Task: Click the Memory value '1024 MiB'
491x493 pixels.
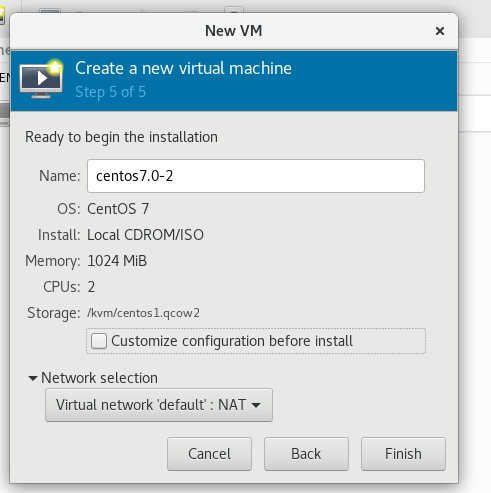Action: tap(117, 261)
